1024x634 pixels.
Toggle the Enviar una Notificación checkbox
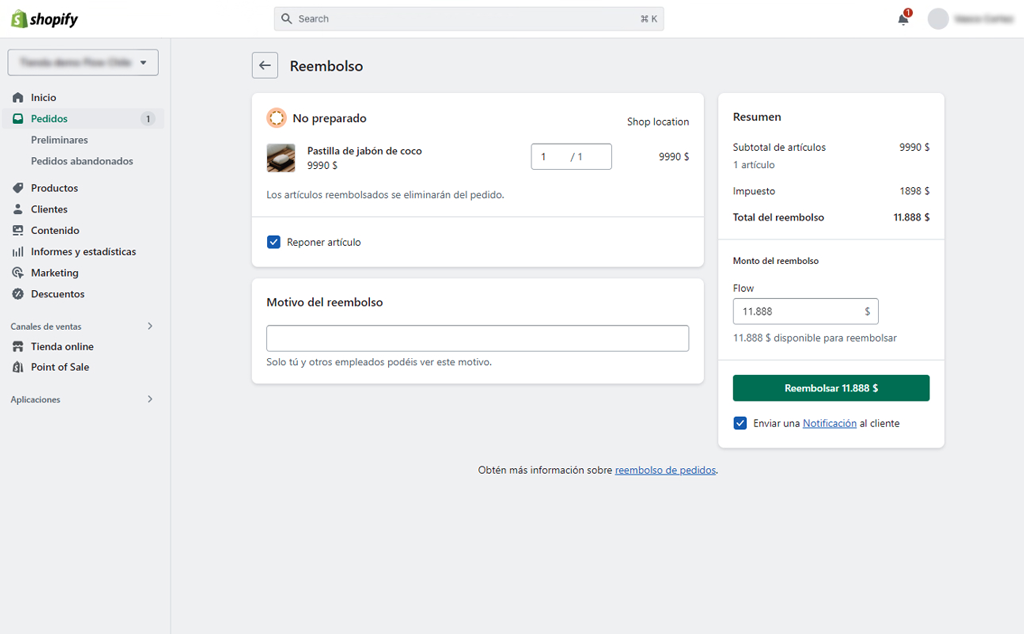[x=740, y=423]
